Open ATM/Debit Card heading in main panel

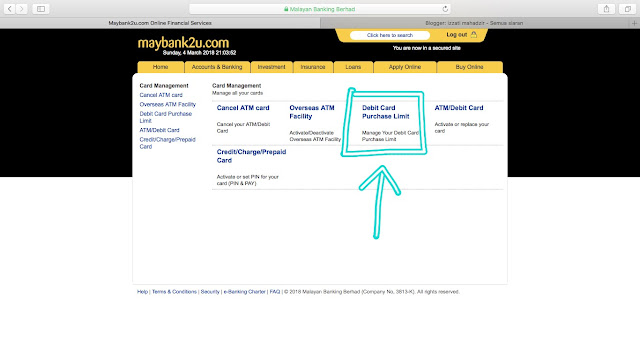(459, 108)
